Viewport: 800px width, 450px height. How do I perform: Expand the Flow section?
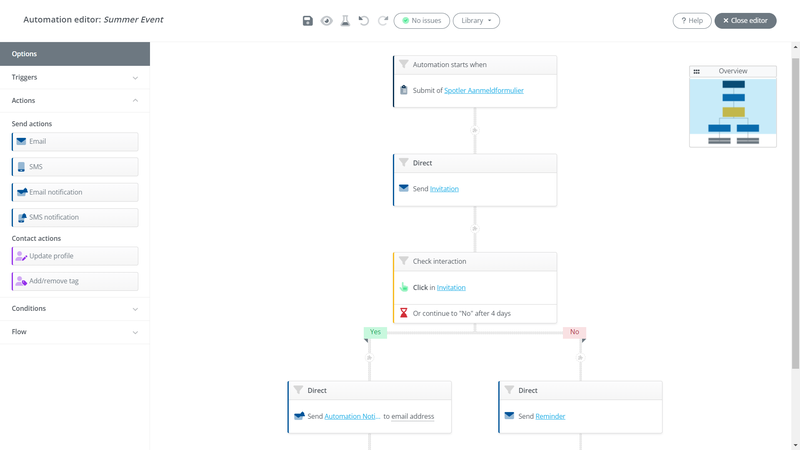tap(75, 332)
